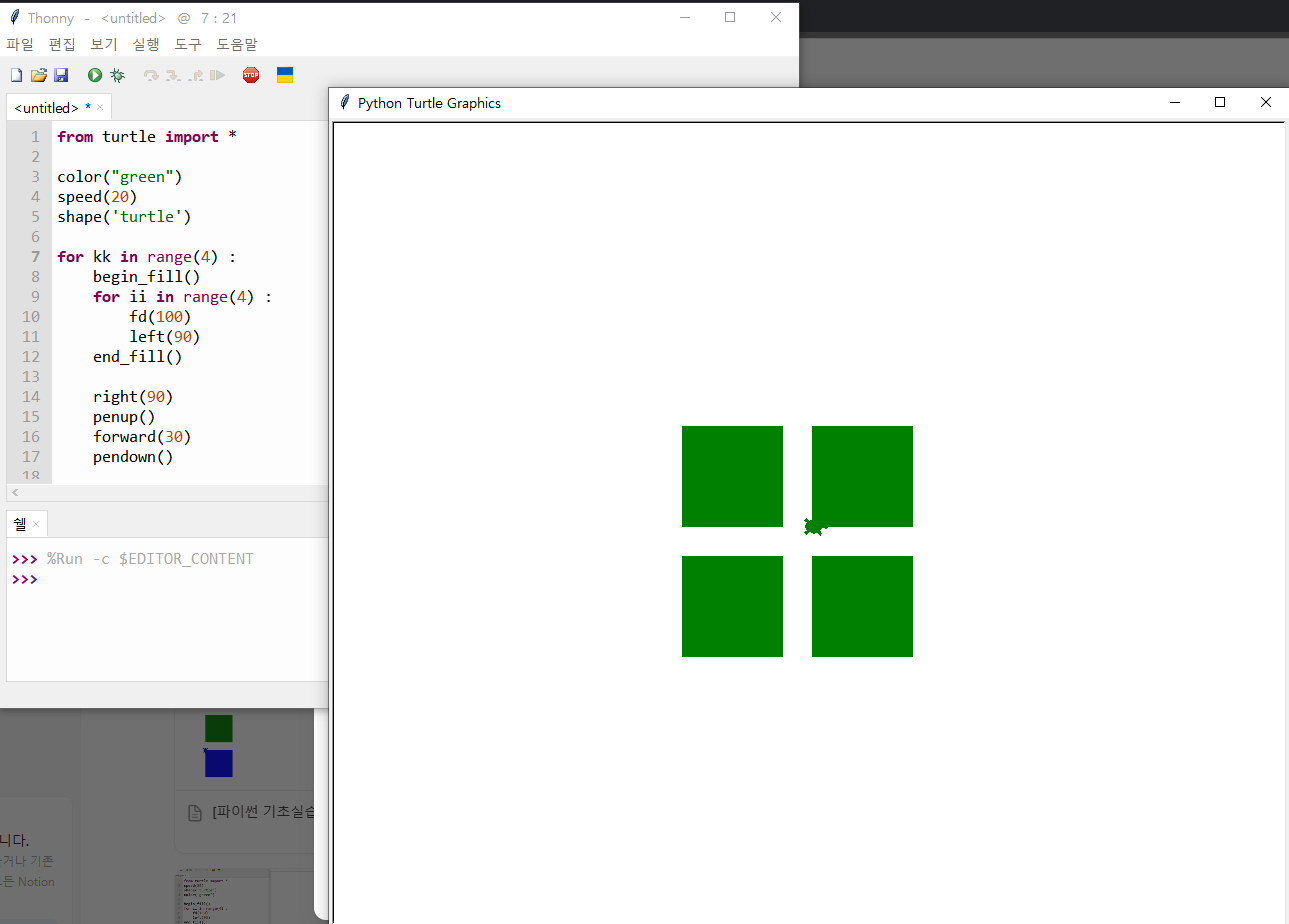
Task: Open a file using the folder icon
Action: (x=39, y=75)
